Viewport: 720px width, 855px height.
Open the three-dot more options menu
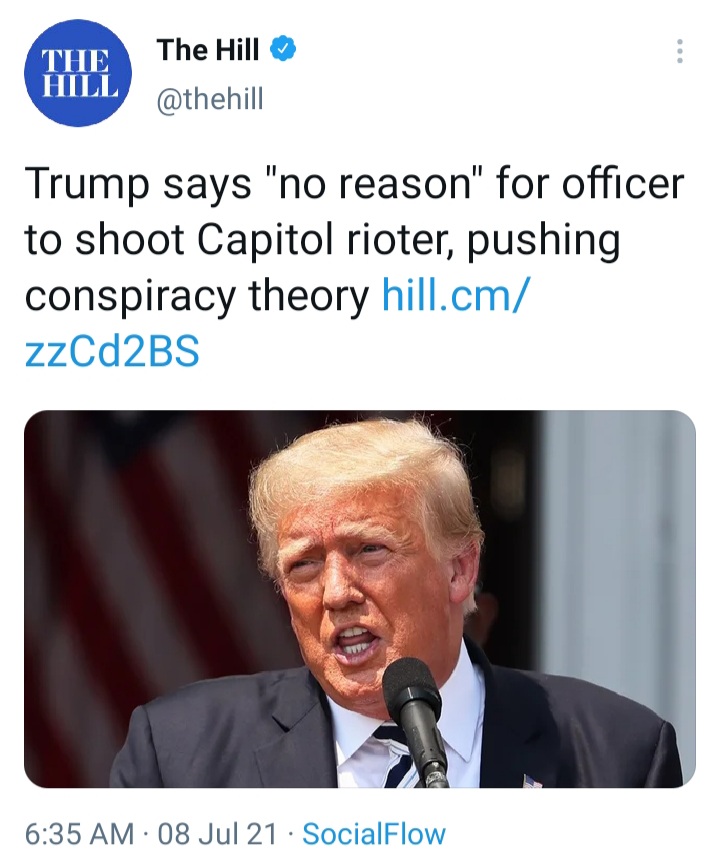pyautogui.click(x=680, y=51)
